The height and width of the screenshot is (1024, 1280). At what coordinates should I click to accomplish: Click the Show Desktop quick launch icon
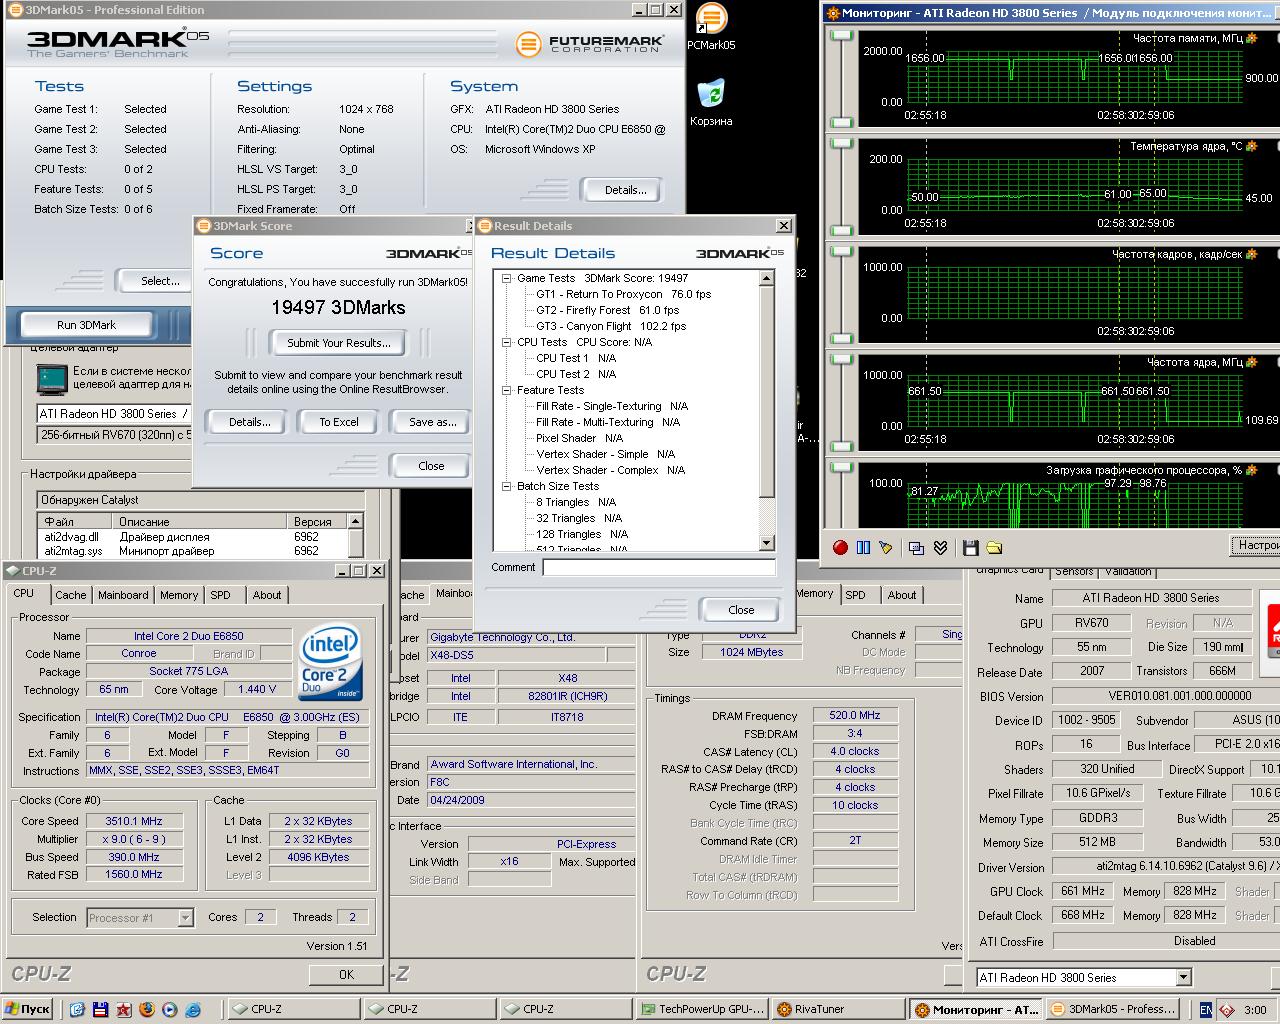click(78, 1010)
